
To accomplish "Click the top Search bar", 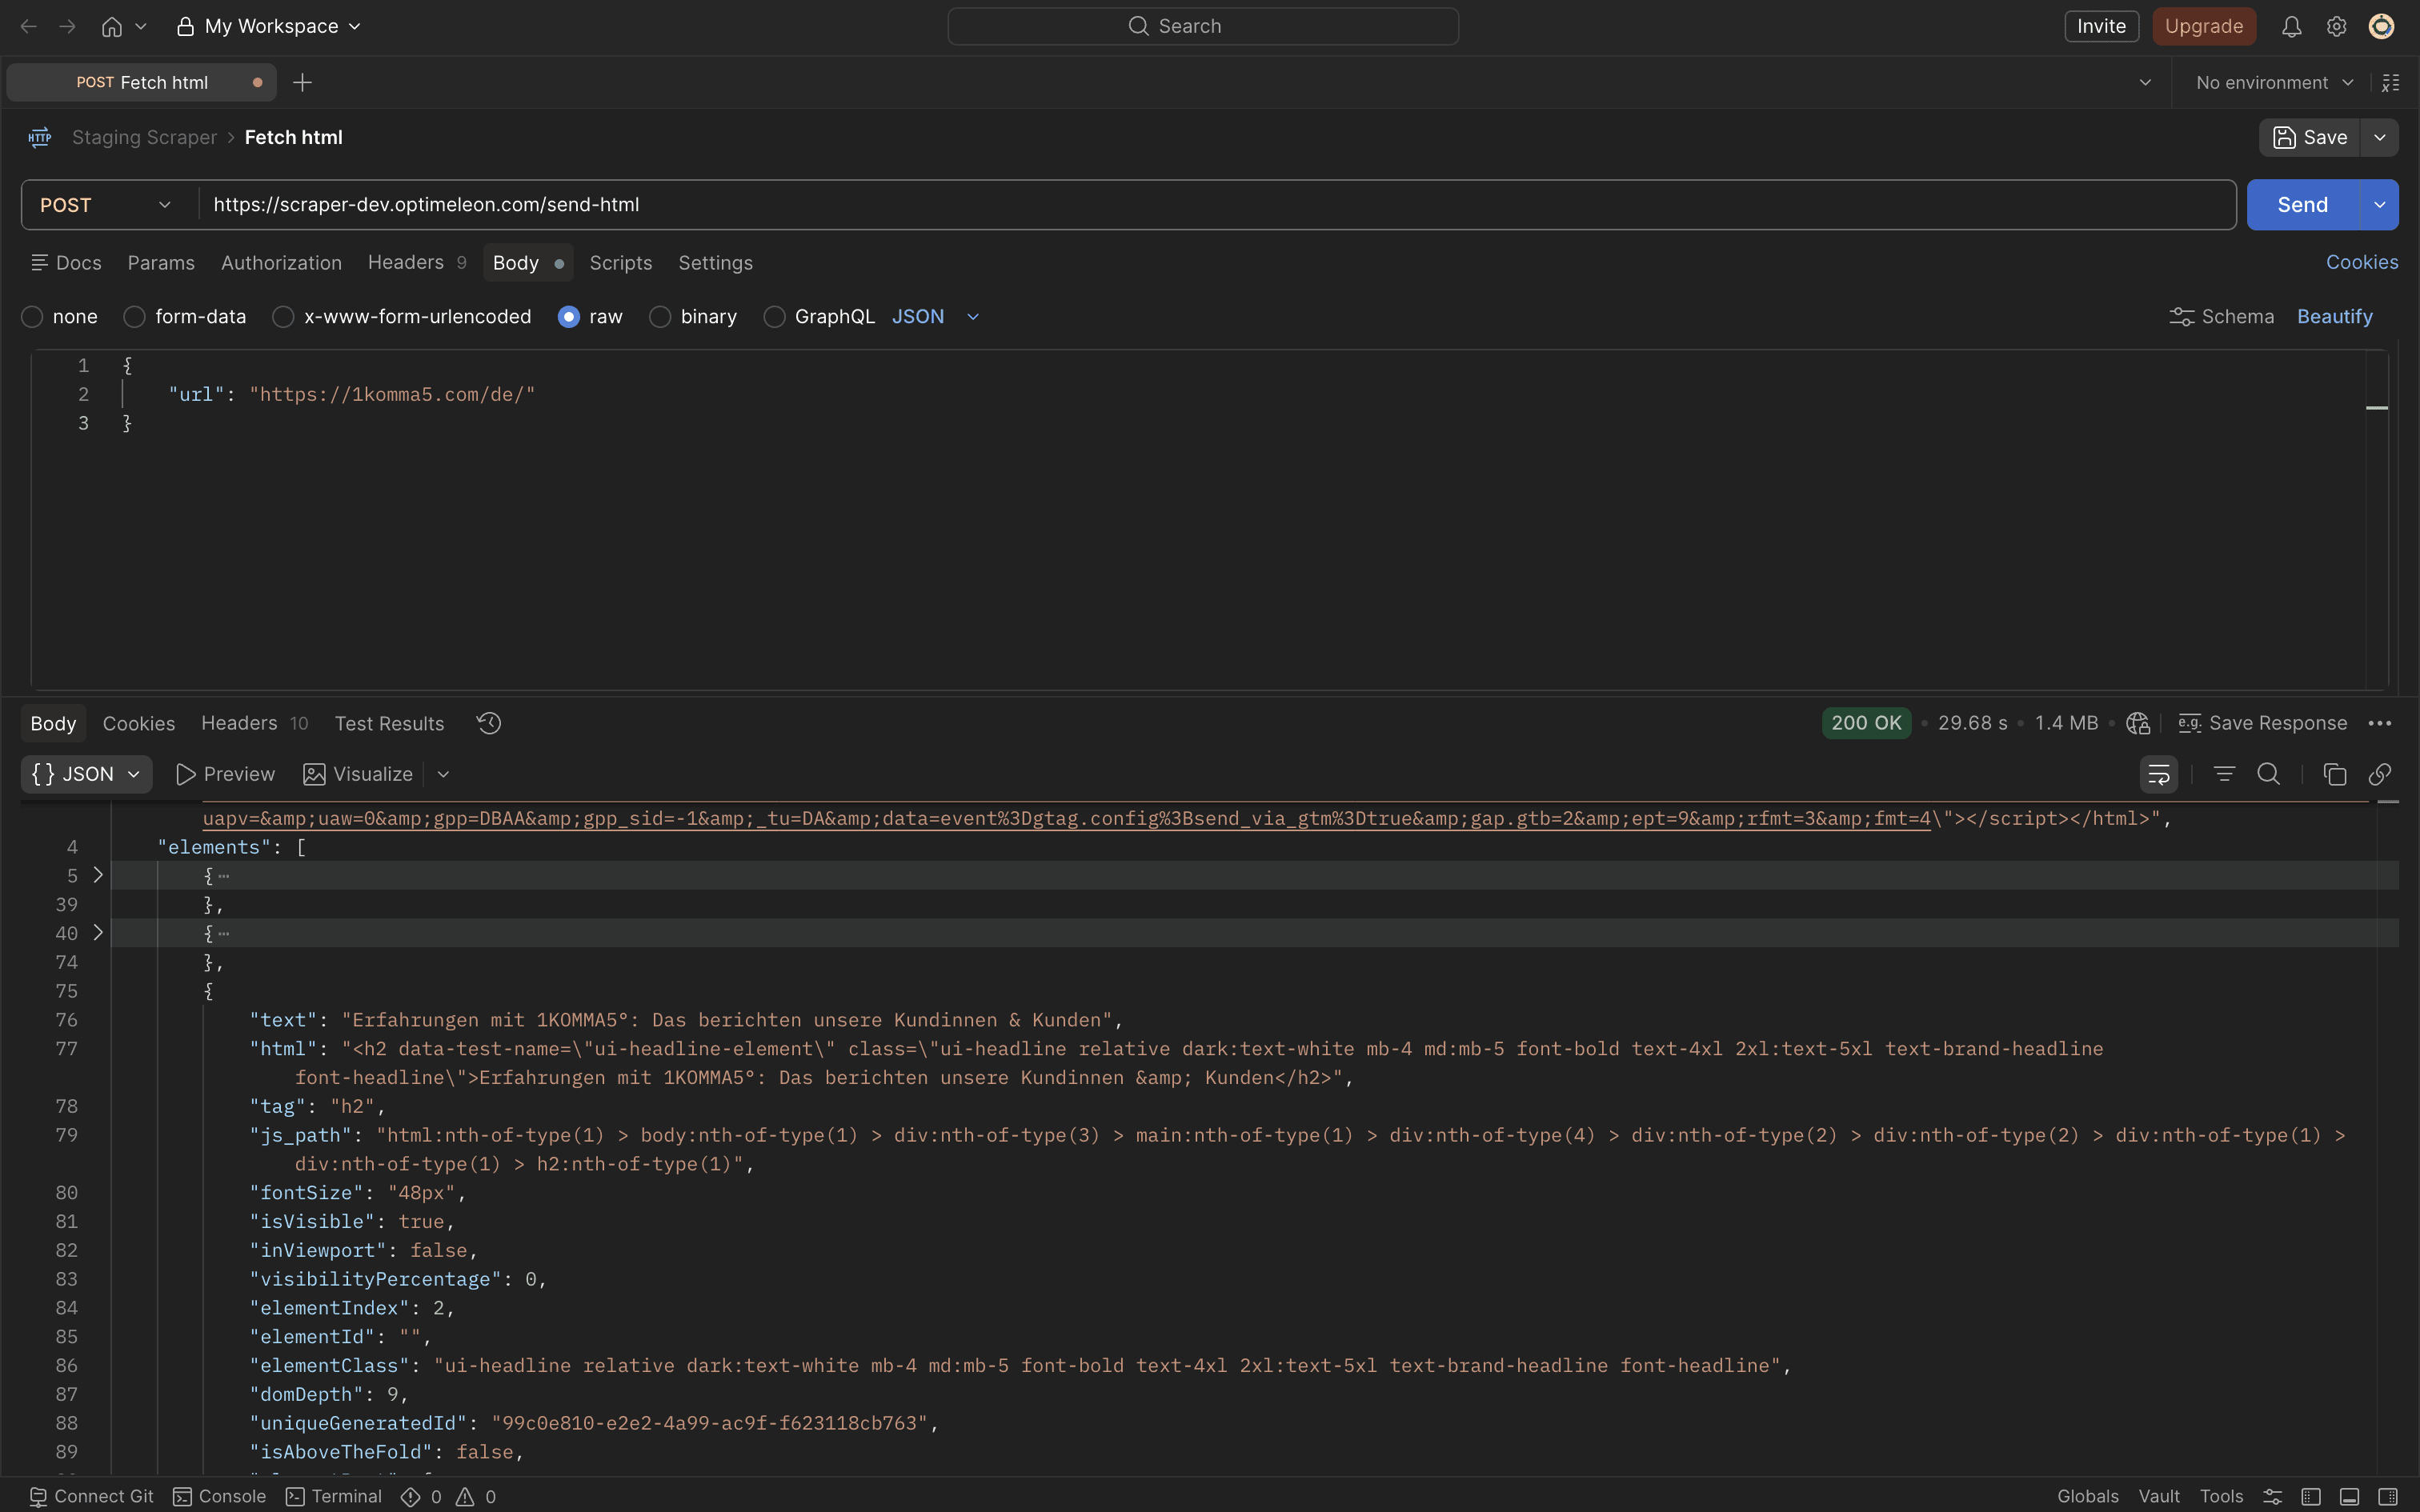I will (x=1203, y=26).
